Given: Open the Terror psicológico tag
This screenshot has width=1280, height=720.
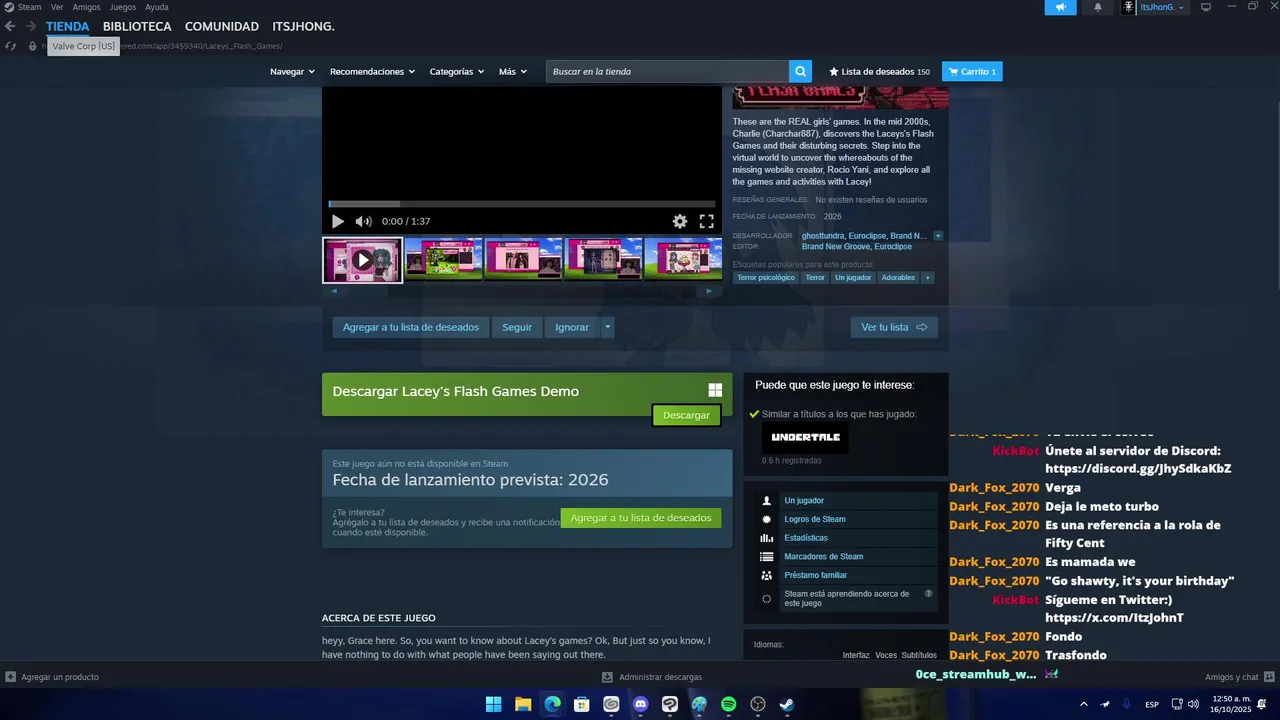Looking at the screenshot, I should click(766, 277).
